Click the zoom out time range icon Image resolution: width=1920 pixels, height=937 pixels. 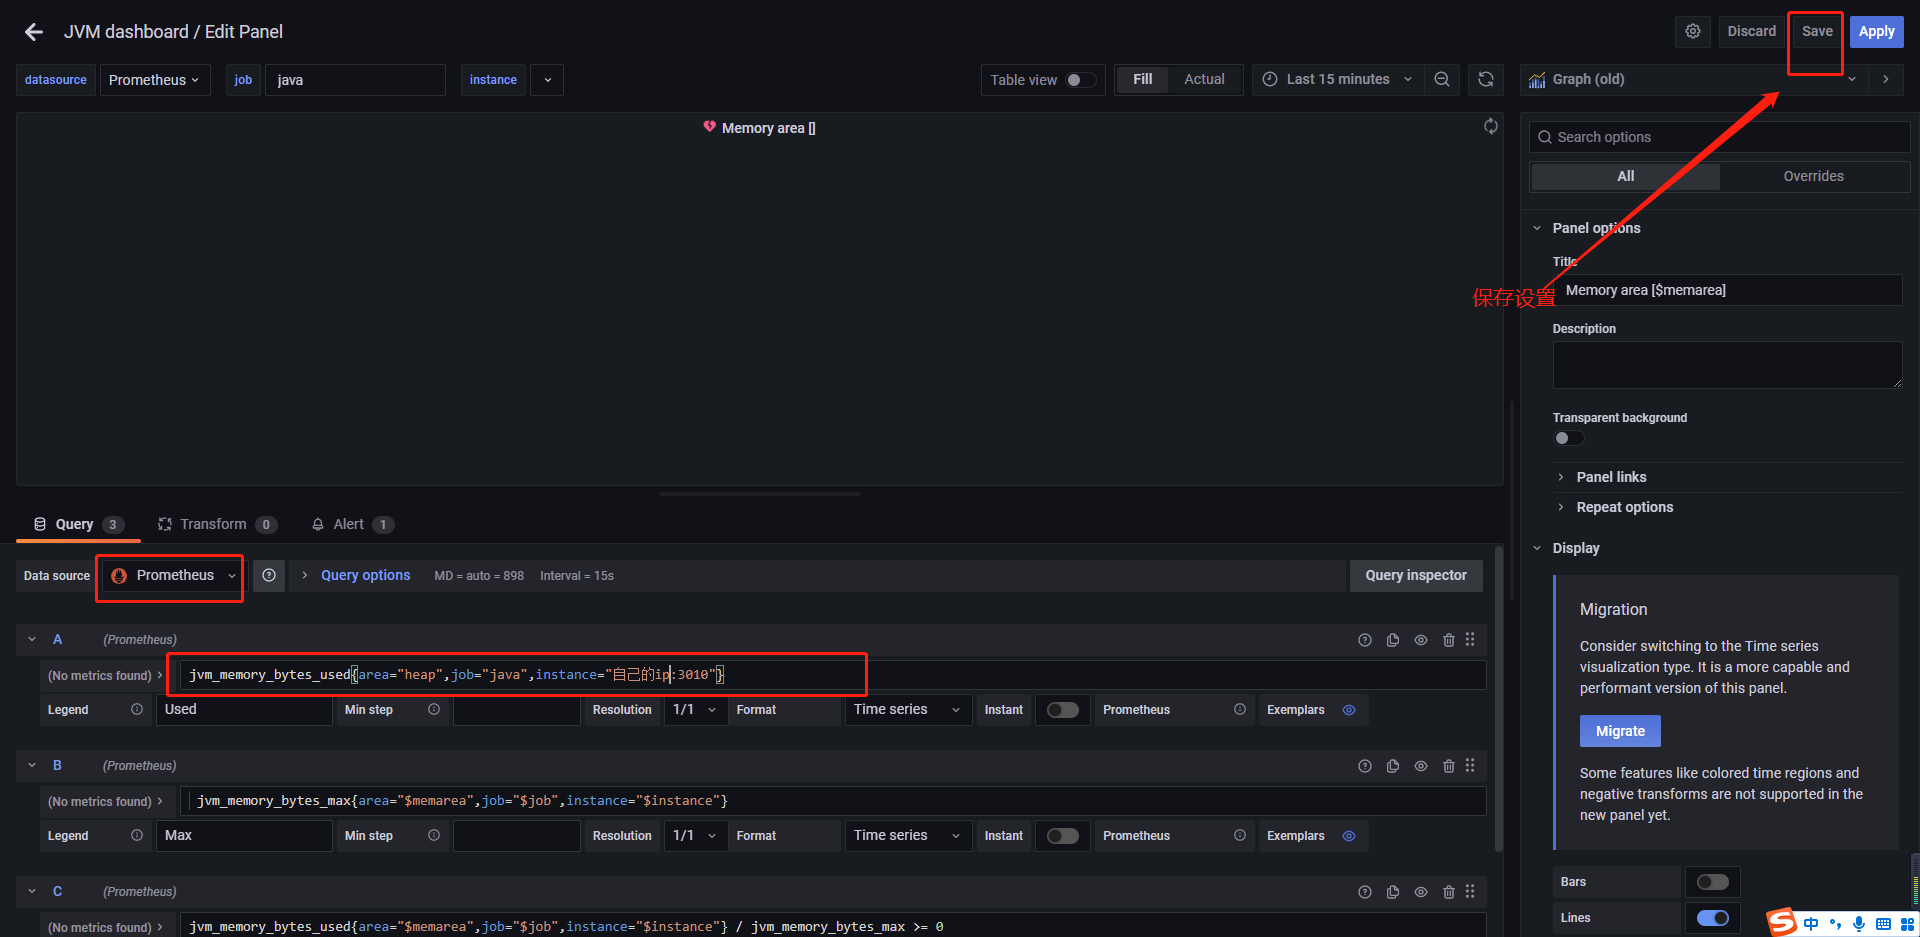(x=1442, y=80)
